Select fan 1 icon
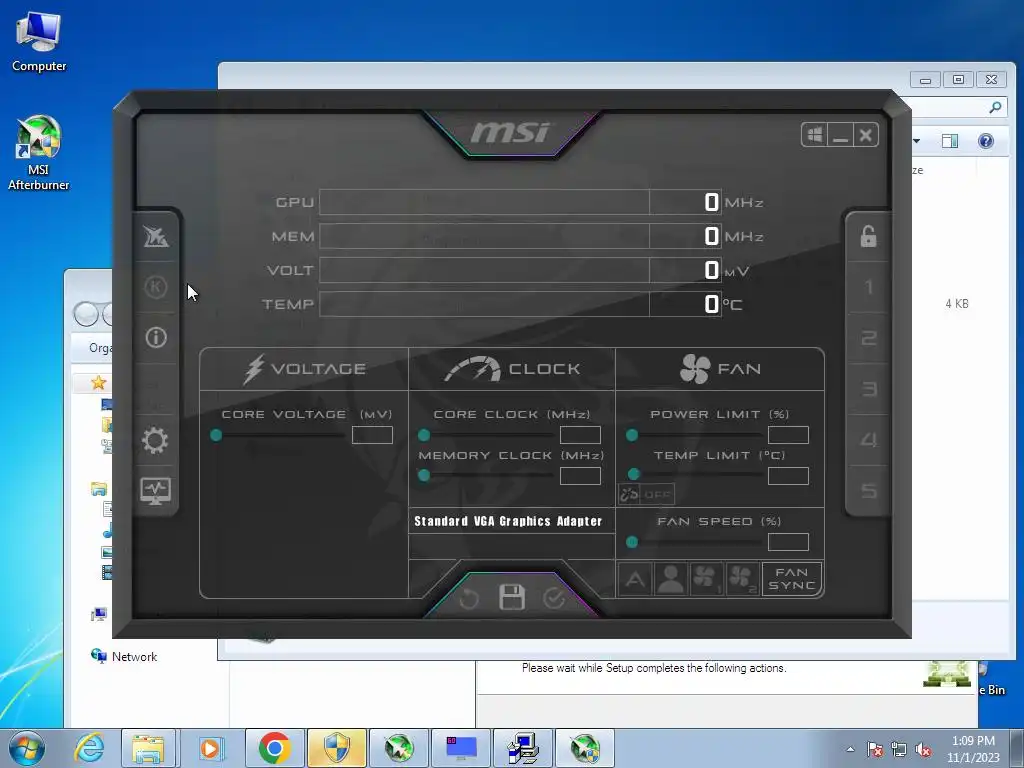 click(x=706, y=579)
